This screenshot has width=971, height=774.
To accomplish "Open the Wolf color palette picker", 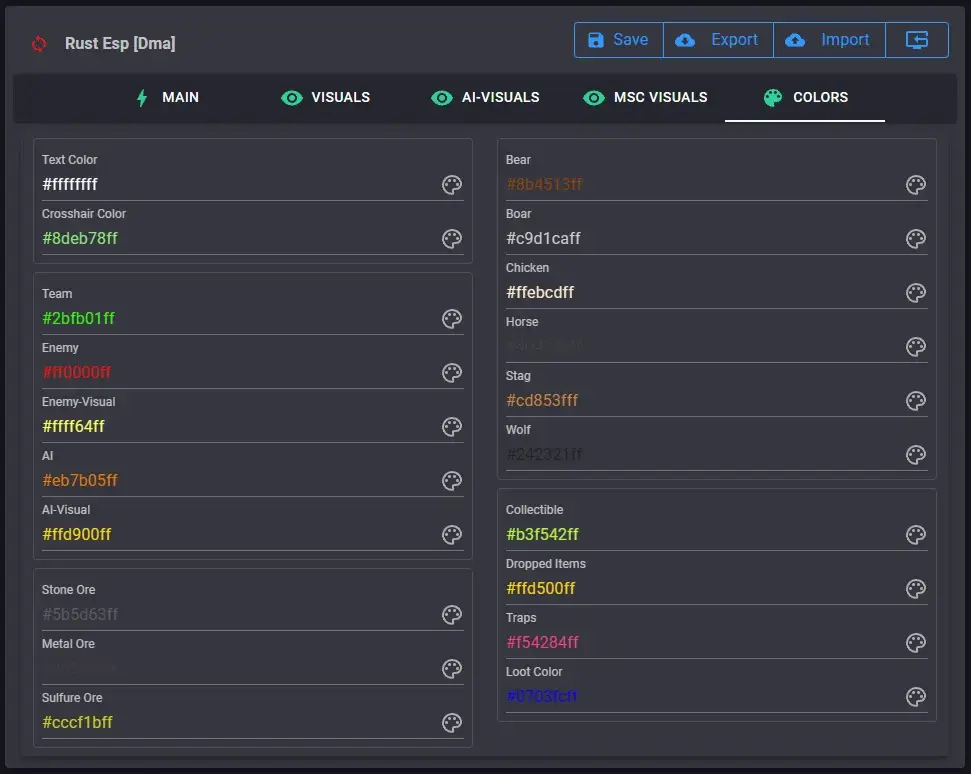I will pos(915,454).
